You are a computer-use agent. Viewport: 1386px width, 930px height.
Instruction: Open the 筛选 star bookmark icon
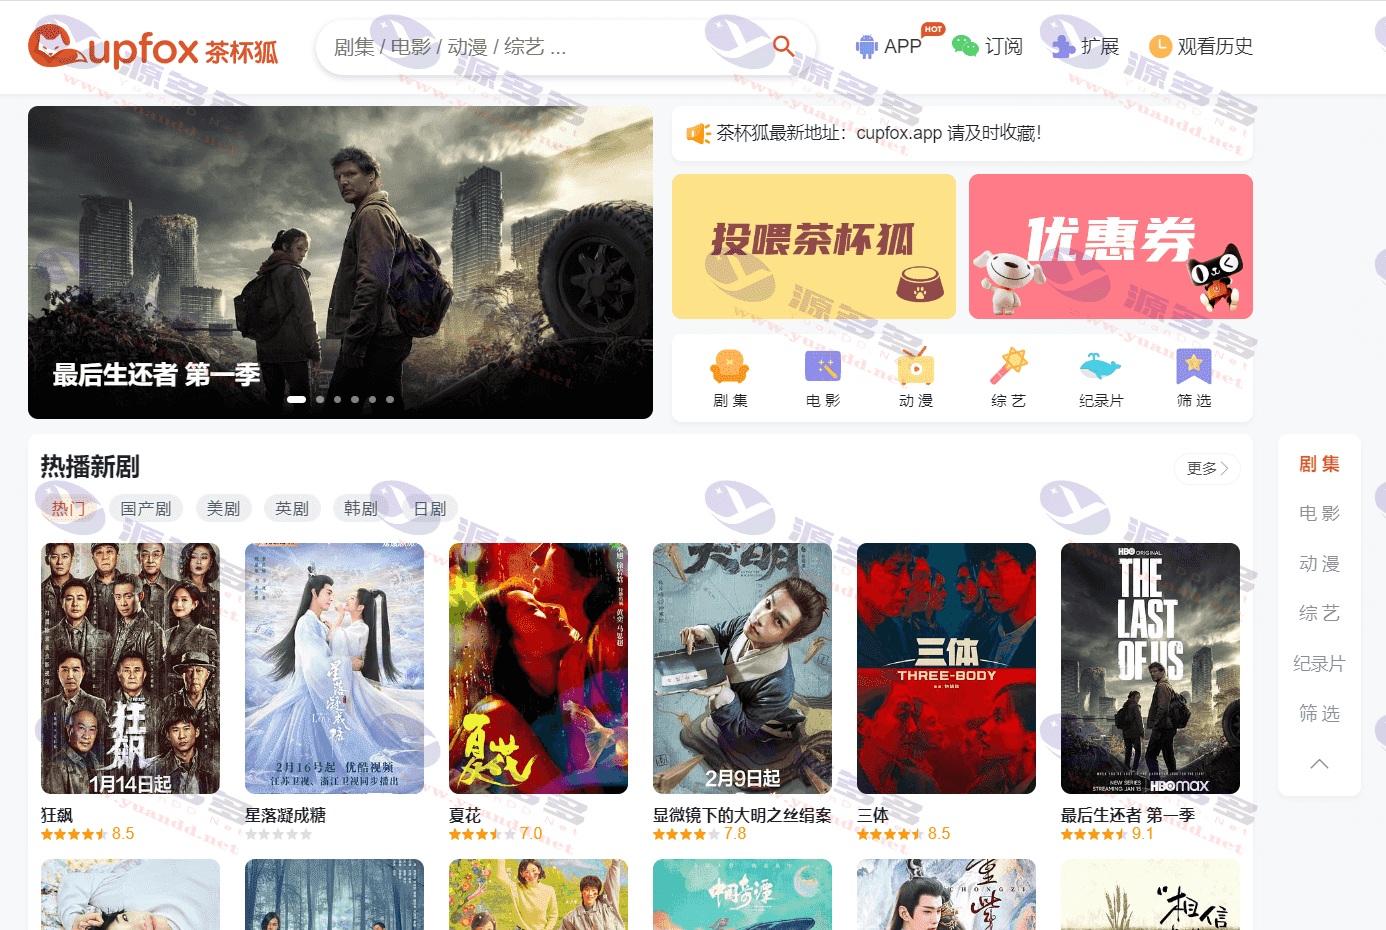pyautogui.click(x=1194, y=366)
